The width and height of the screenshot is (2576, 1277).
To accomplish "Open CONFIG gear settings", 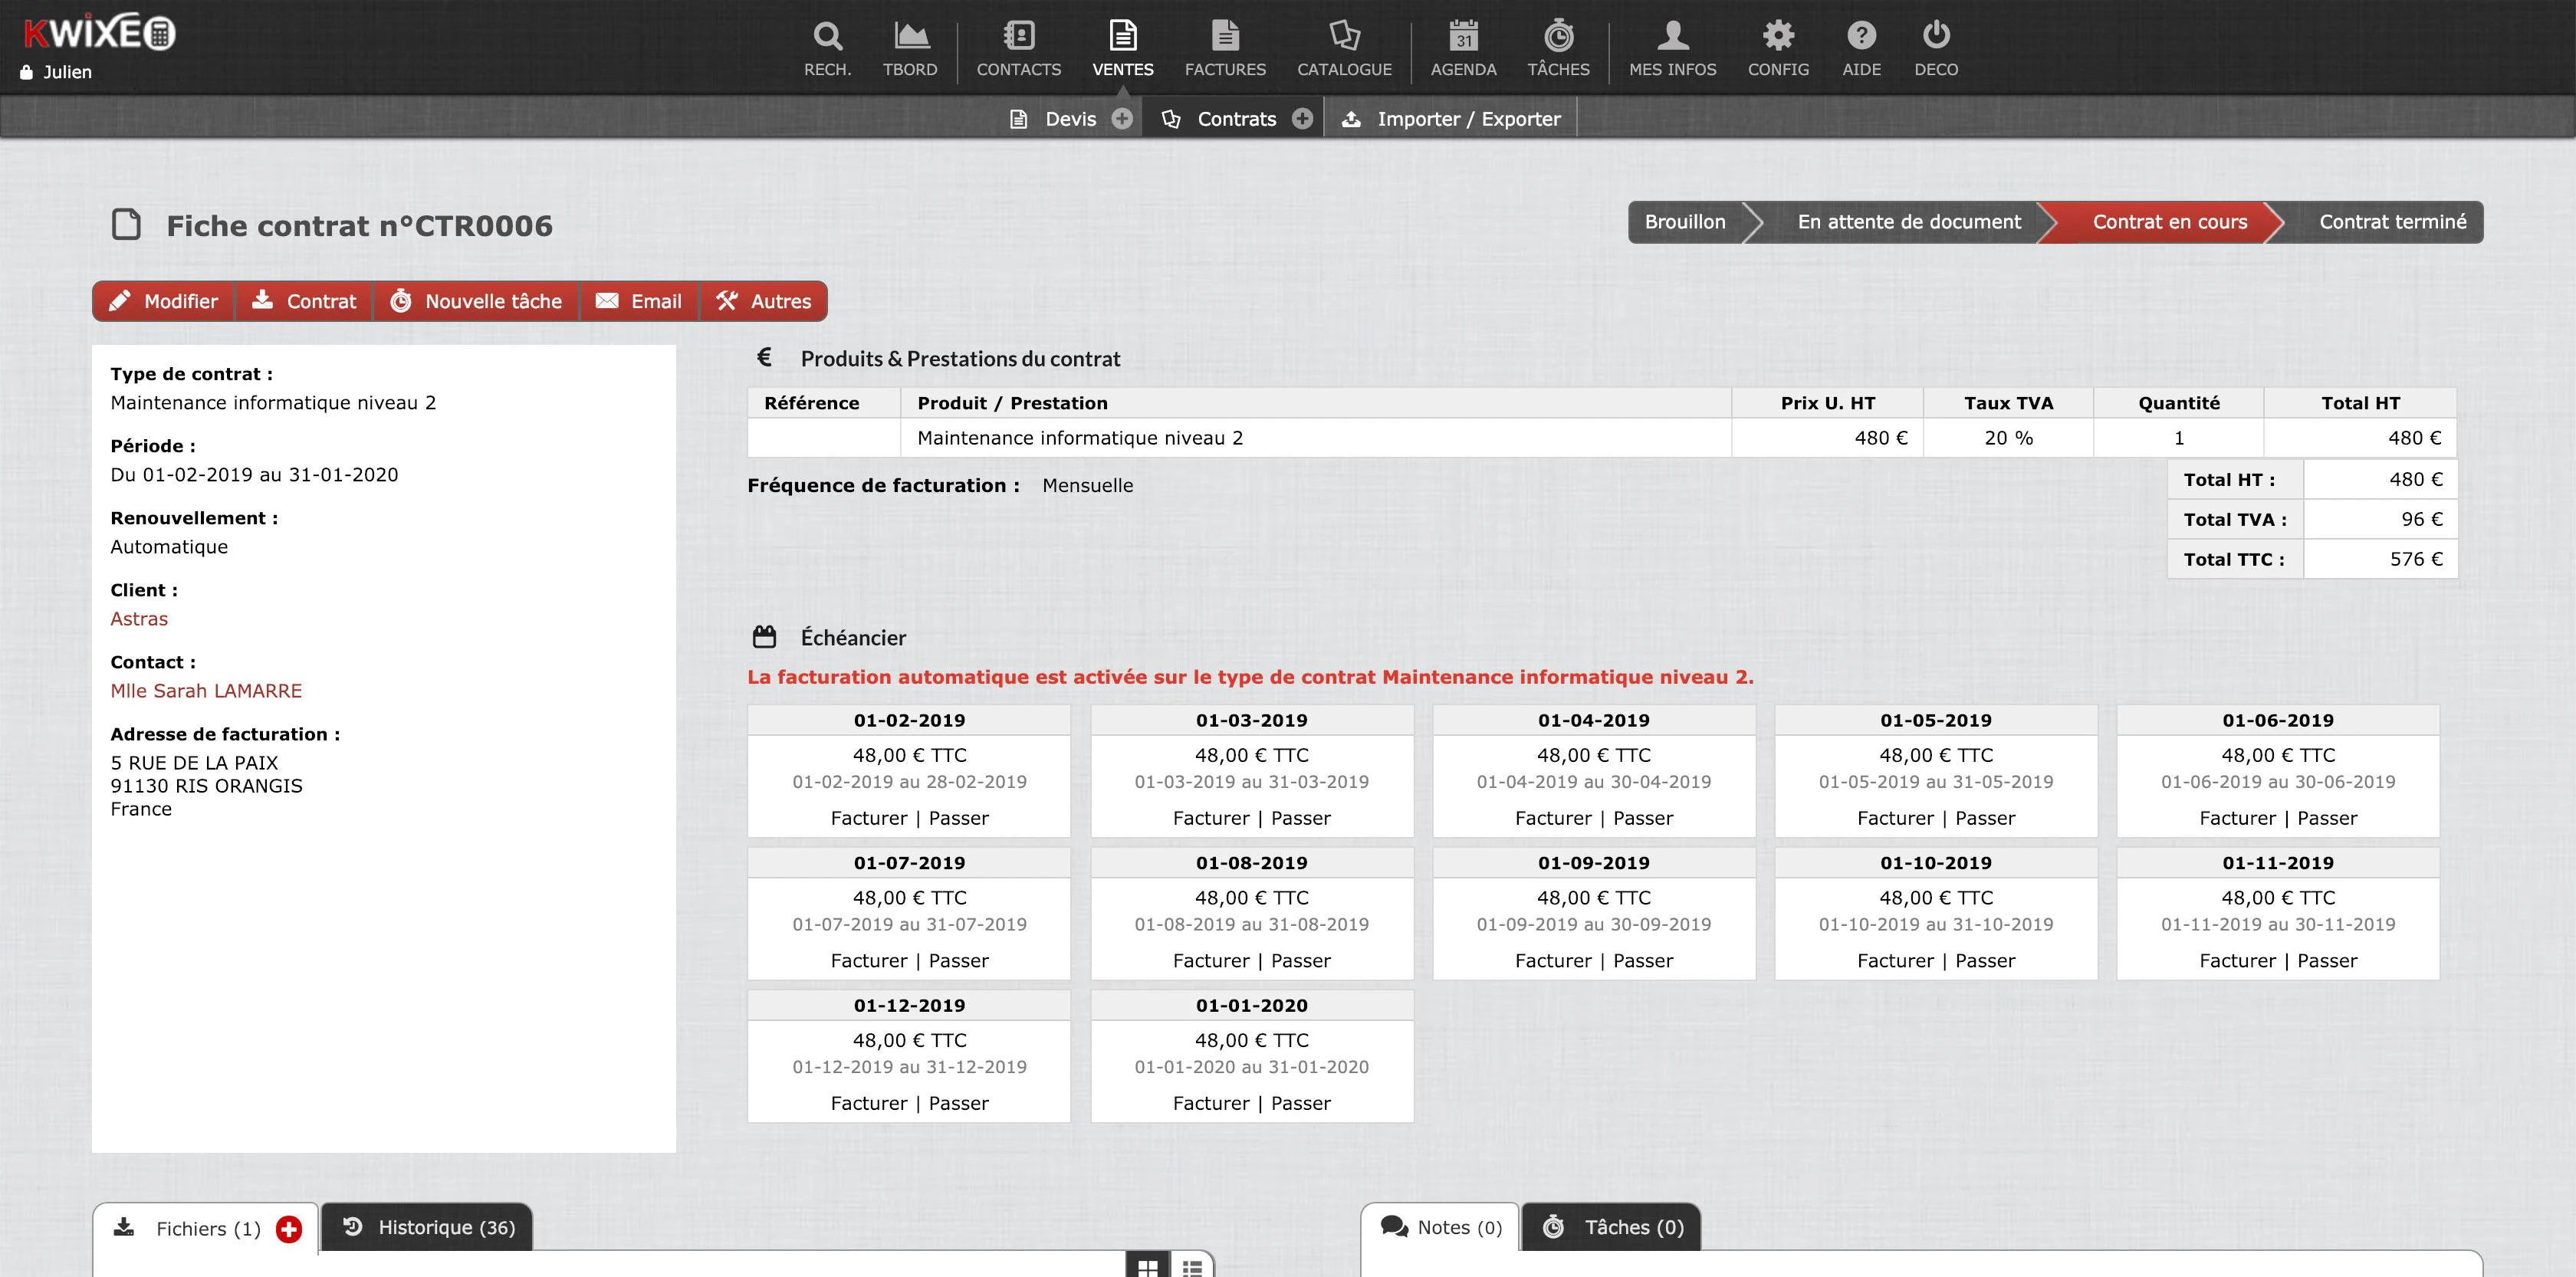I will (x=1778, y=36).
